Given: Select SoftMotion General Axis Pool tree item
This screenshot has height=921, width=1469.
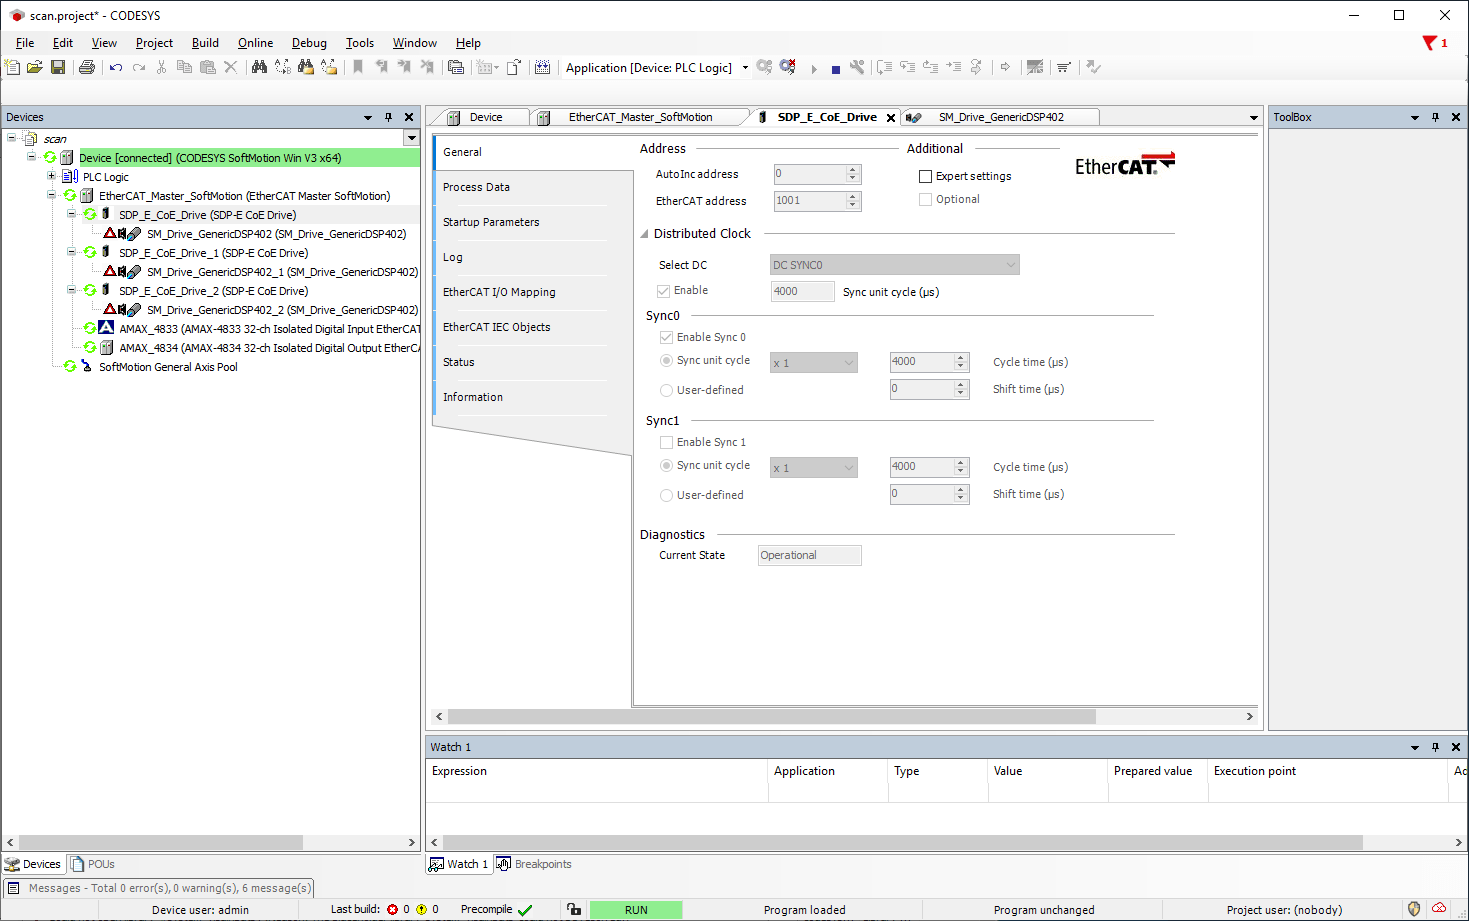Looking at the screenshot, I should [x=168, y=367].
